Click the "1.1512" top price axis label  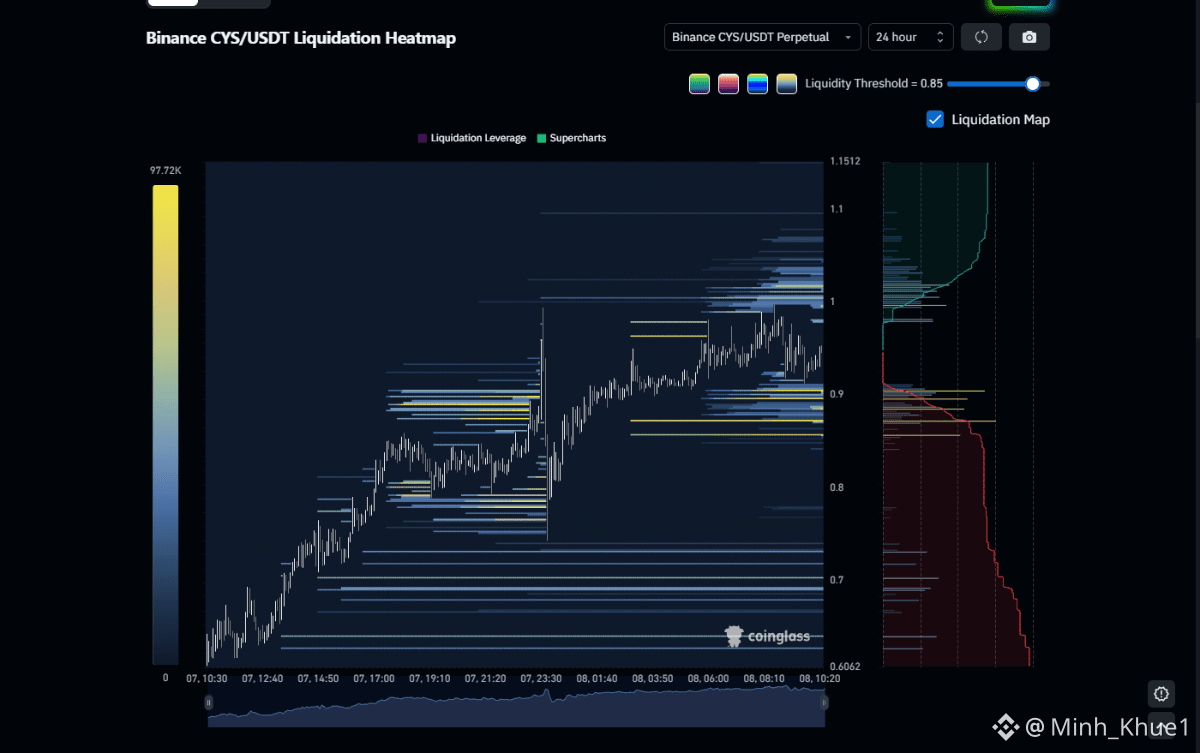point(845,161)
